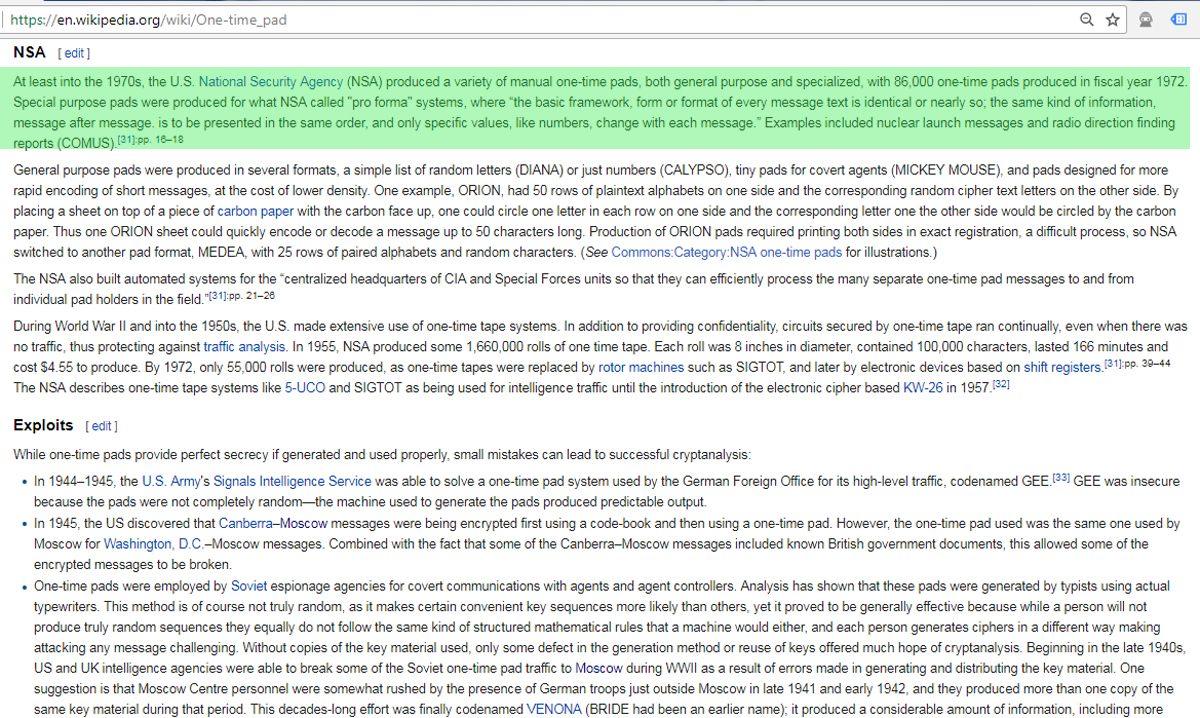1200x718 pixels.
Task: Follow the Canberra link
Action: (x=244, y=523)
